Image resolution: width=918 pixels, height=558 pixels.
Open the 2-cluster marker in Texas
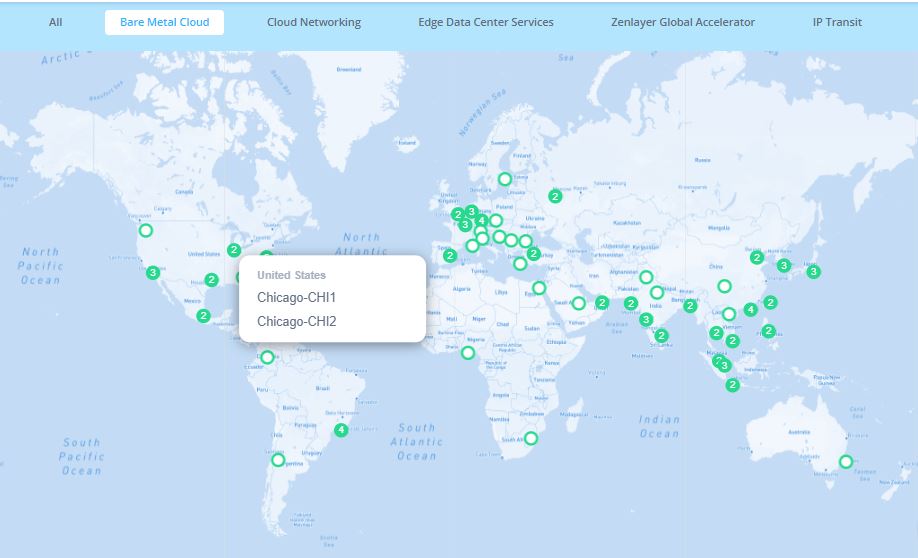[x=211, y=280]
